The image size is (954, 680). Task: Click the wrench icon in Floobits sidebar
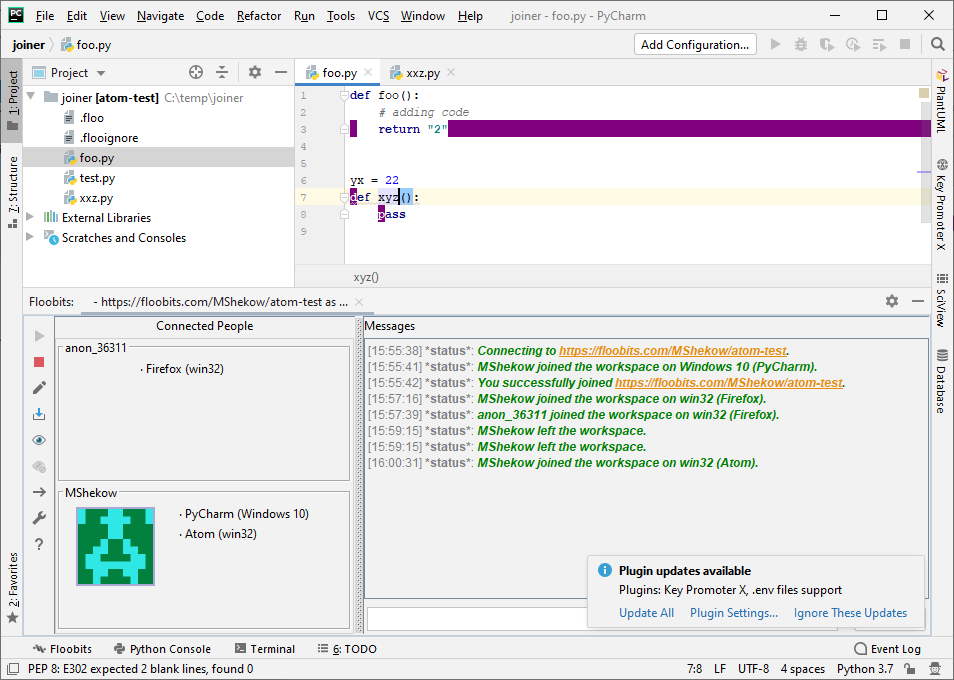(x=39, y=518)
